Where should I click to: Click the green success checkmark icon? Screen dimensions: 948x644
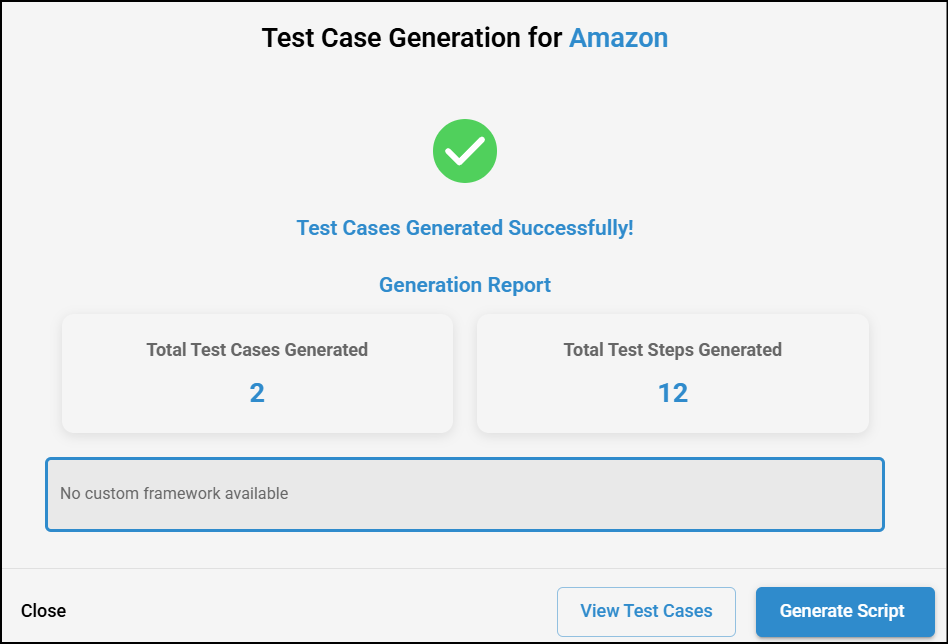click(x=465, y=150)
